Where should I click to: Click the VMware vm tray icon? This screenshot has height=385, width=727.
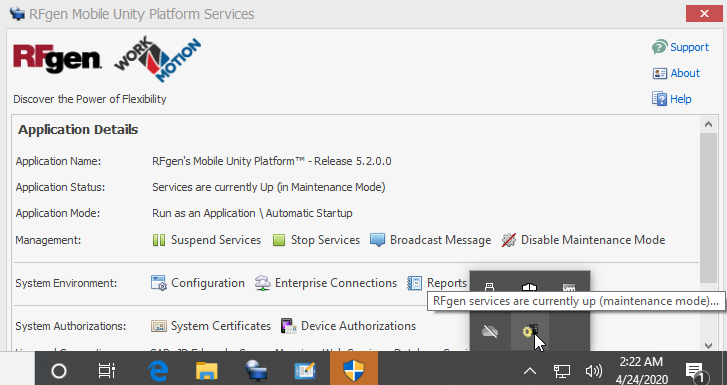click(569, 288)
